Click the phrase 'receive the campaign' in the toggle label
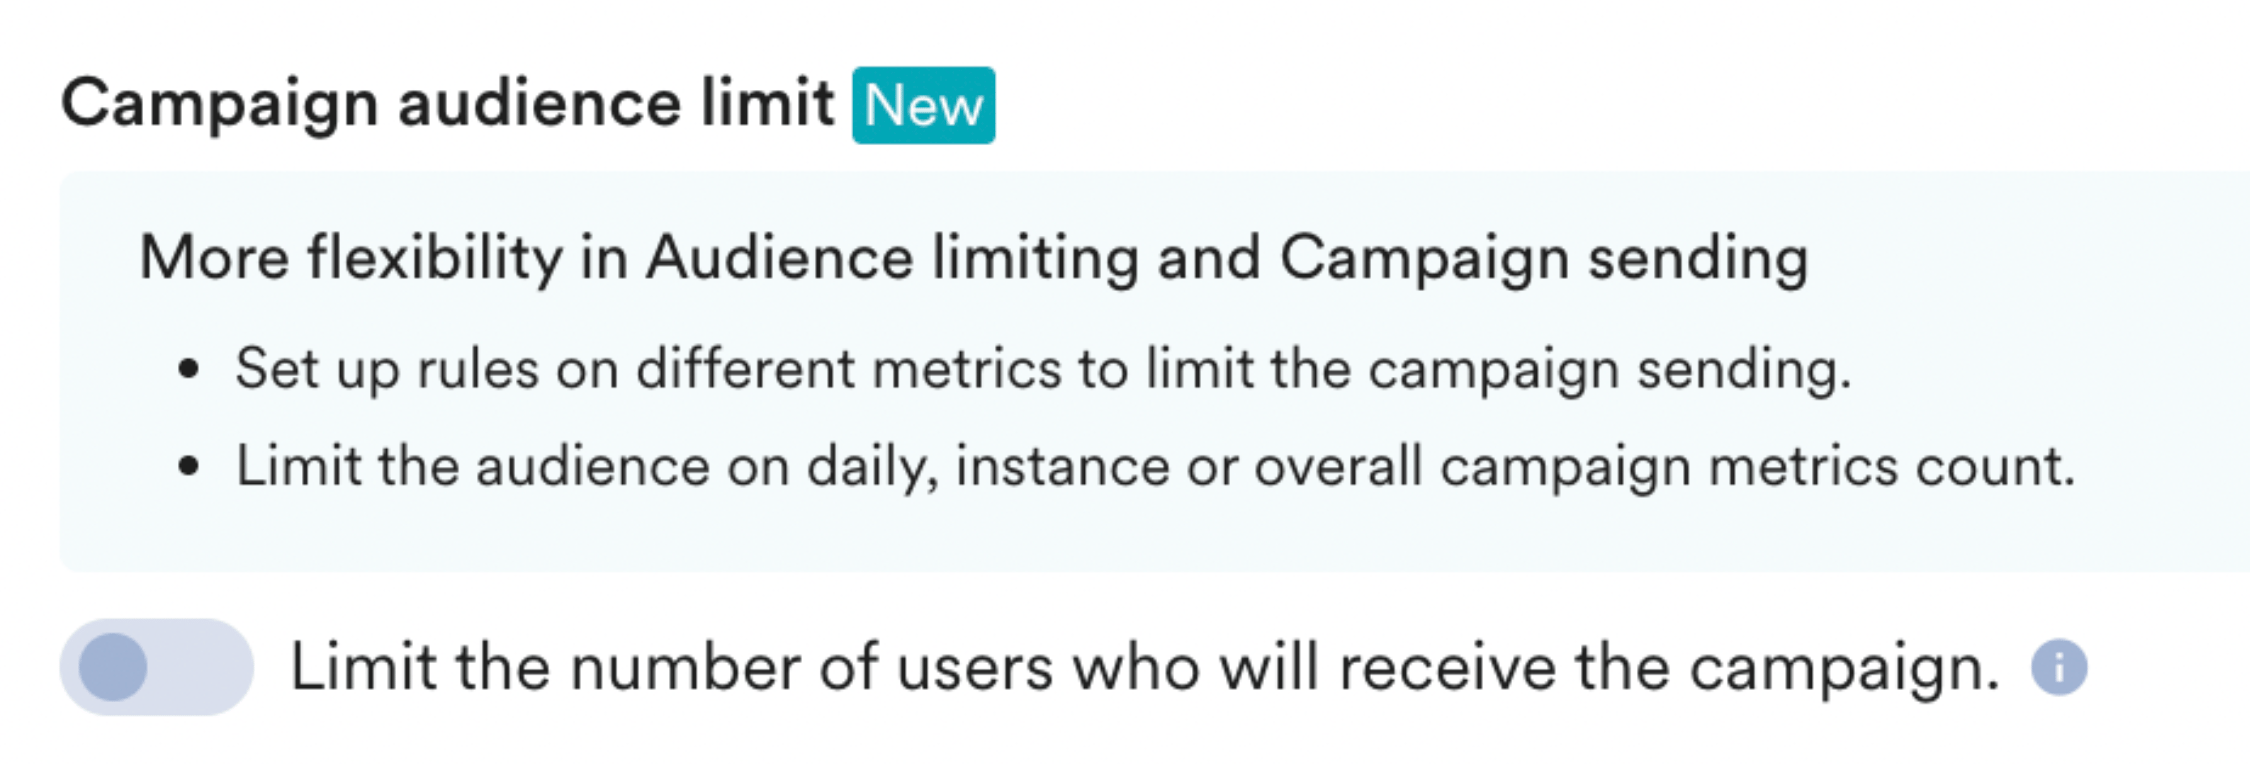 tap(1668, 667)
